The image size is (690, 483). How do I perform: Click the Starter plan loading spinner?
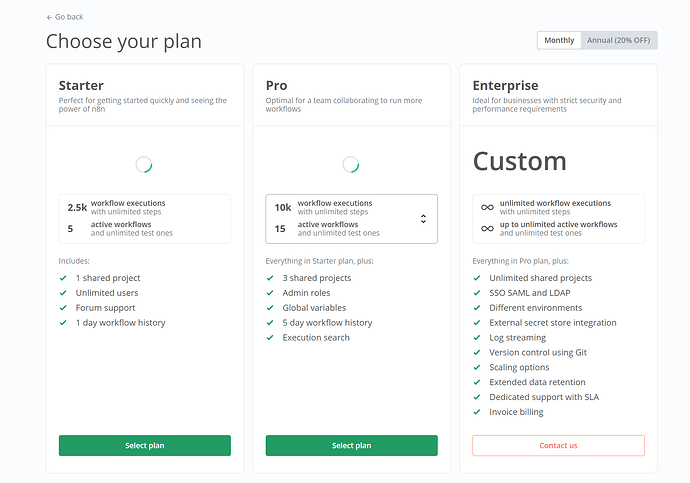click(x=144, y=165)
